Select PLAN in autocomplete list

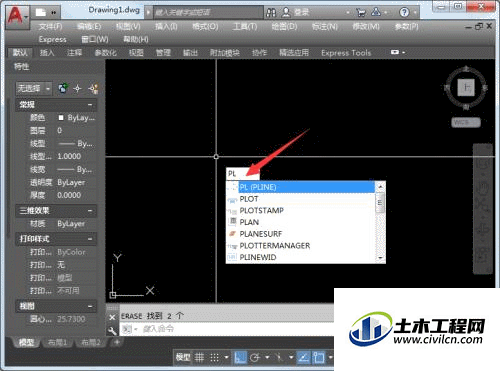point(300,222)
